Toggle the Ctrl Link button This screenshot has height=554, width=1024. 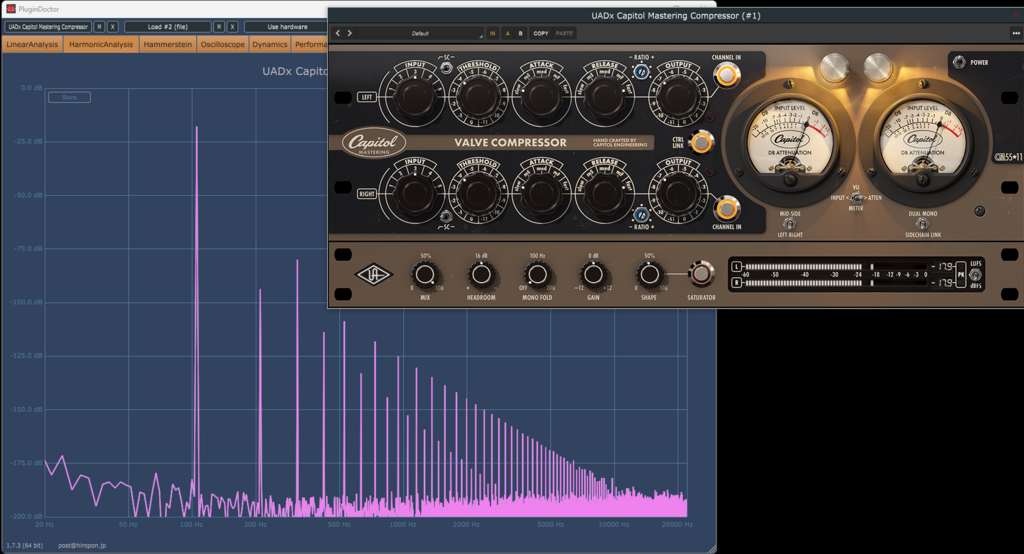point(701,142)
